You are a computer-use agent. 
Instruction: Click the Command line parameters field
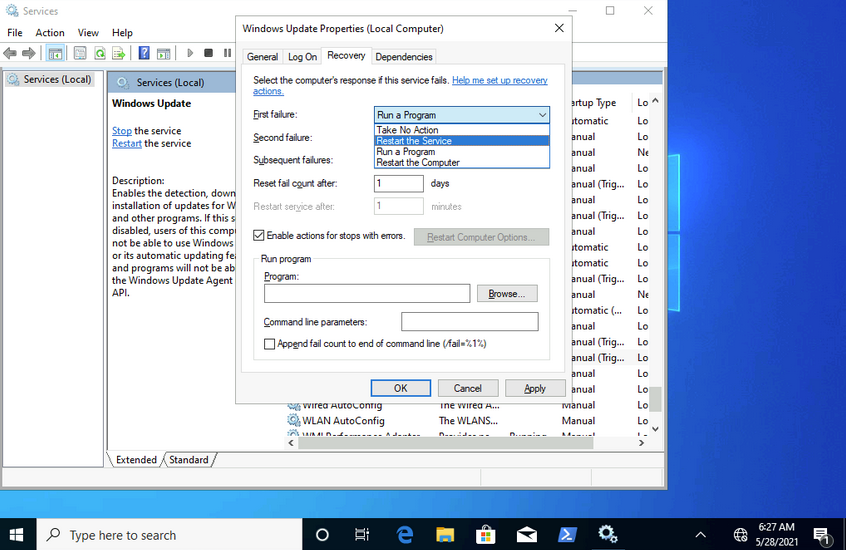click(x=469, y=322)
